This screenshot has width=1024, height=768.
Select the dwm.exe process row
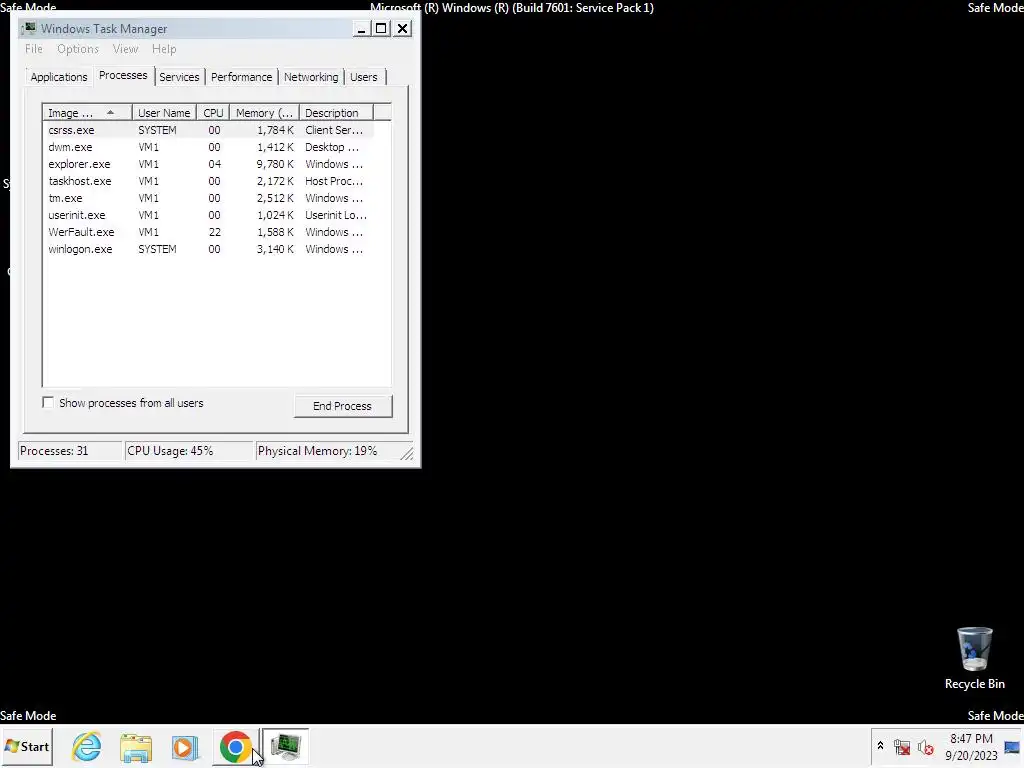coord(209,147)
